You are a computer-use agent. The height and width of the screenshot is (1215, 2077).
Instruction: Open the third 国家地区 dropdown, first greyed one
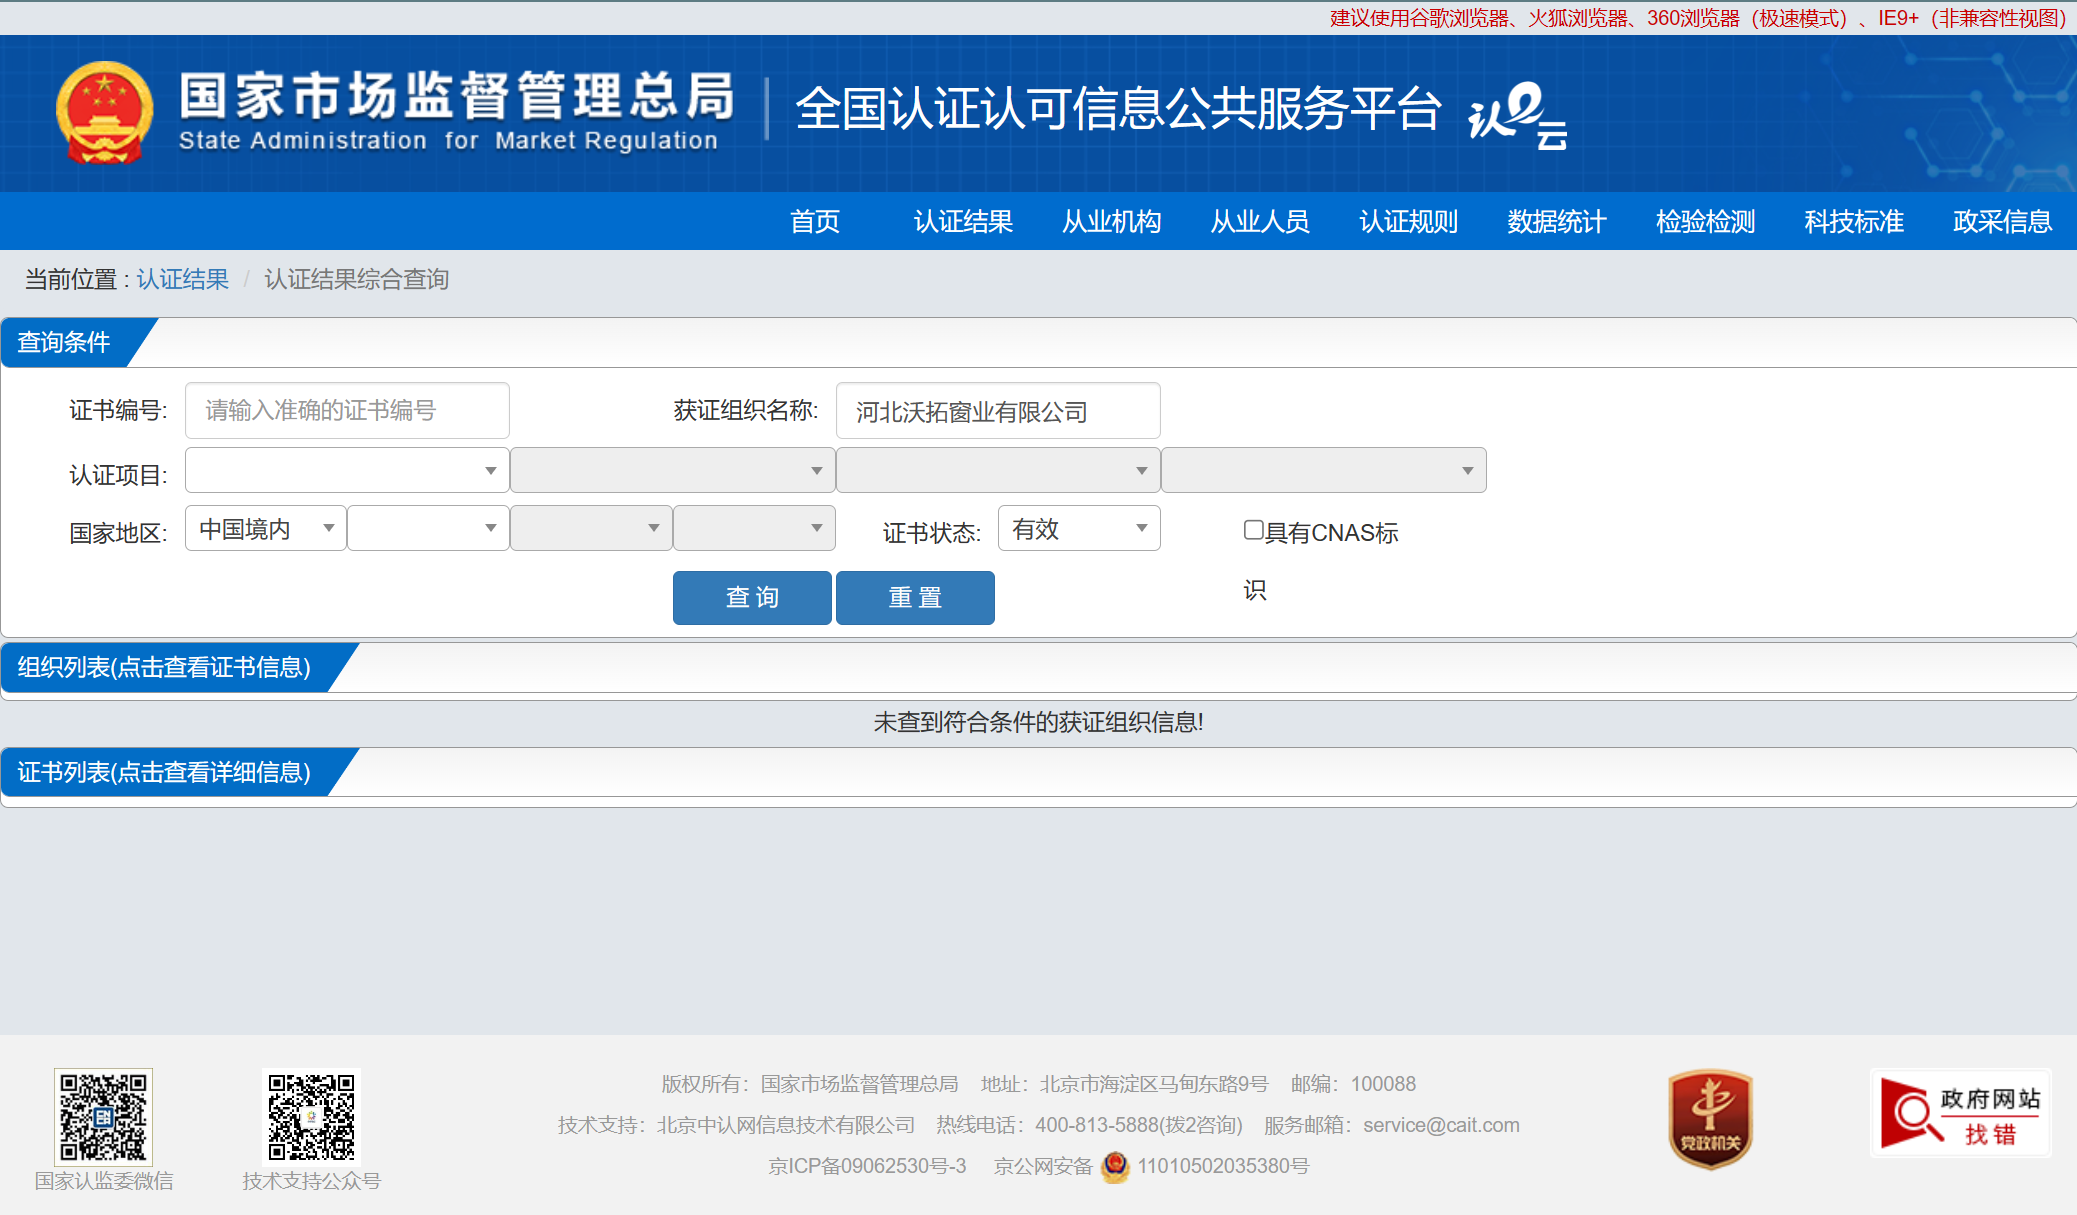[591, 528]
